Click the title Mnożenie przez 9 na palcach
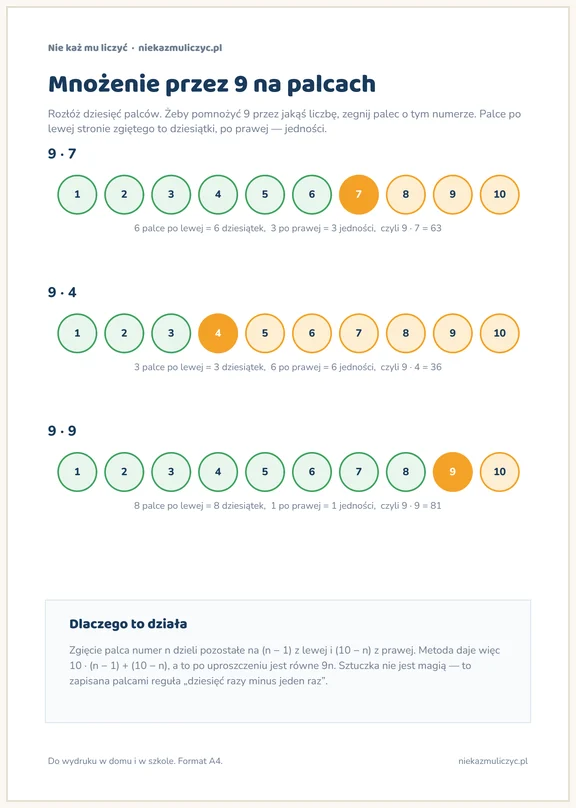The image size is (576, 808). tap(212, 84)
